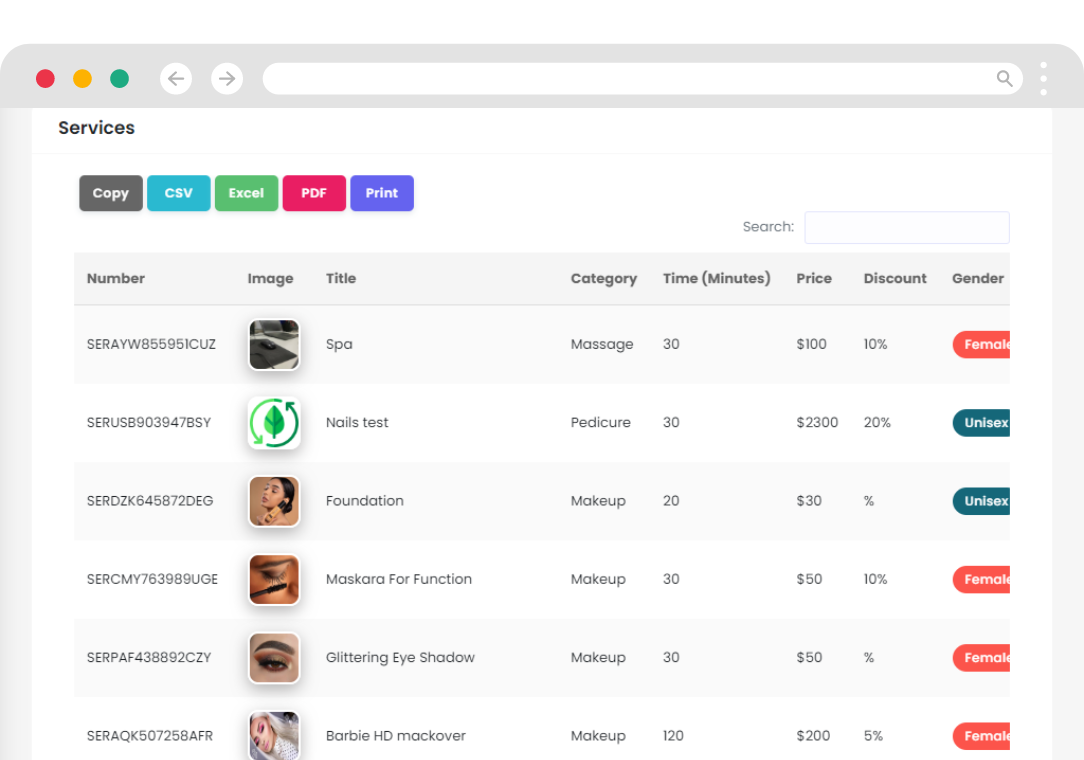Click the Copy export button
The width and height of the screenshot is (1084, 760).
click(x=110, y=193)
